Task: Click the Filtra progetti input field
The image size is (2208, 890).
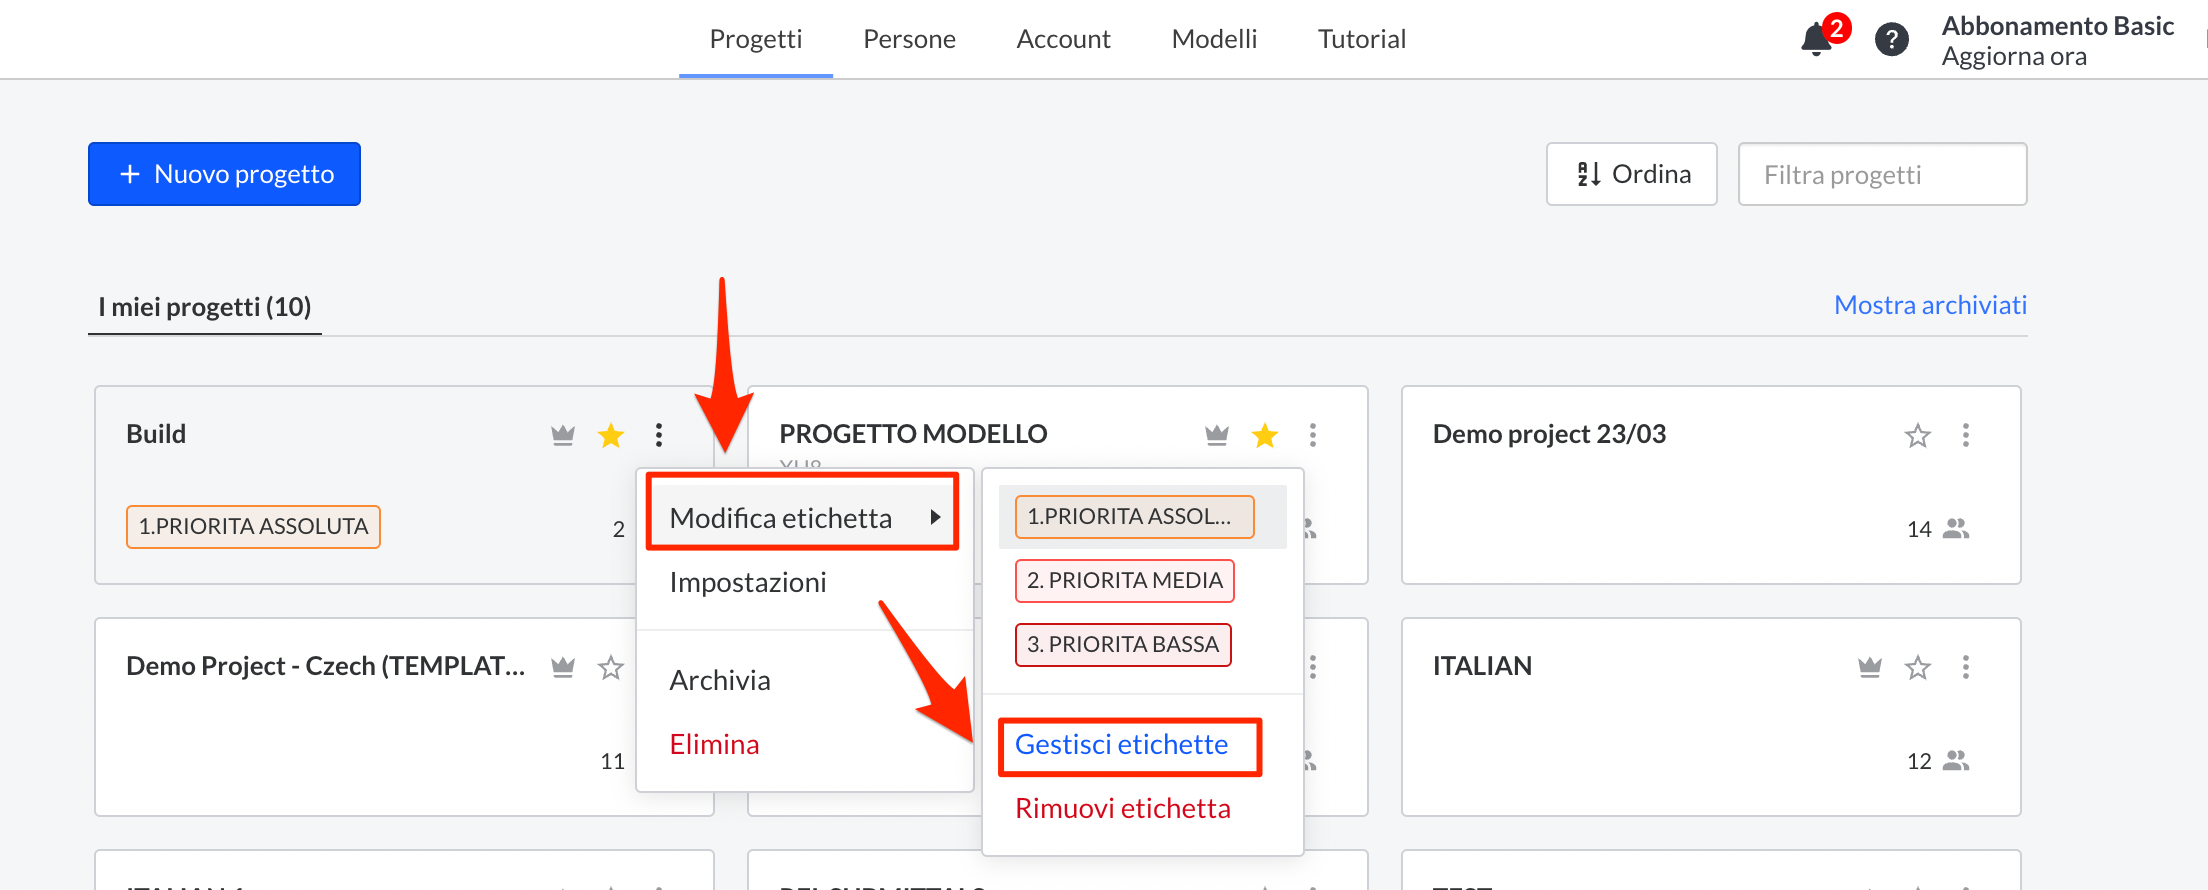Action: click(x=1882, y=174)
